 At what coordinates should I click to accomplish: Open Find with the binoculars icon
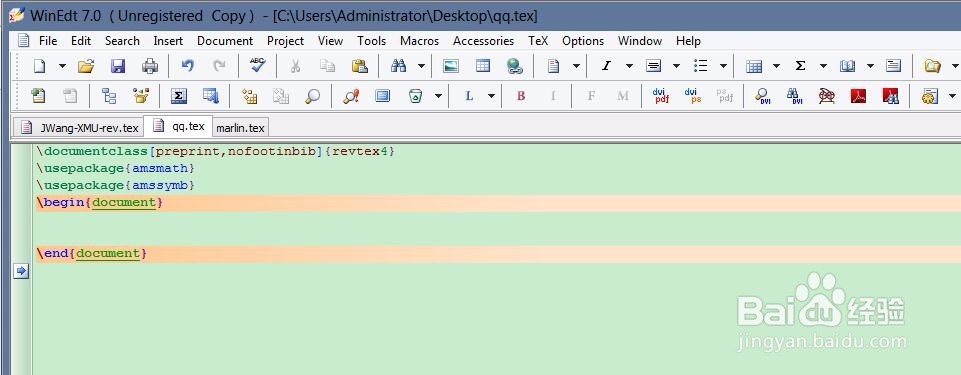coord(398,66)
